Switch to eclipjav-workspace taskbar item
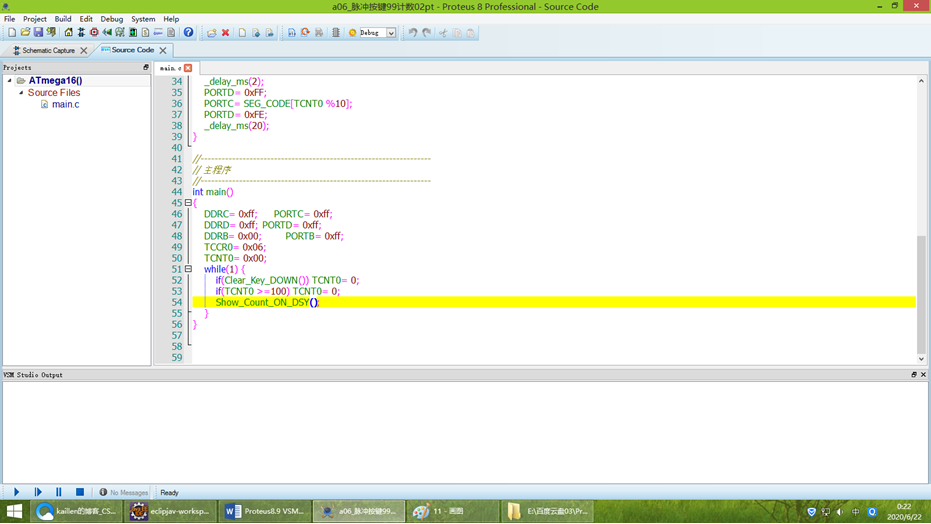The image size is (931, 524). click(x=171, y=511)
